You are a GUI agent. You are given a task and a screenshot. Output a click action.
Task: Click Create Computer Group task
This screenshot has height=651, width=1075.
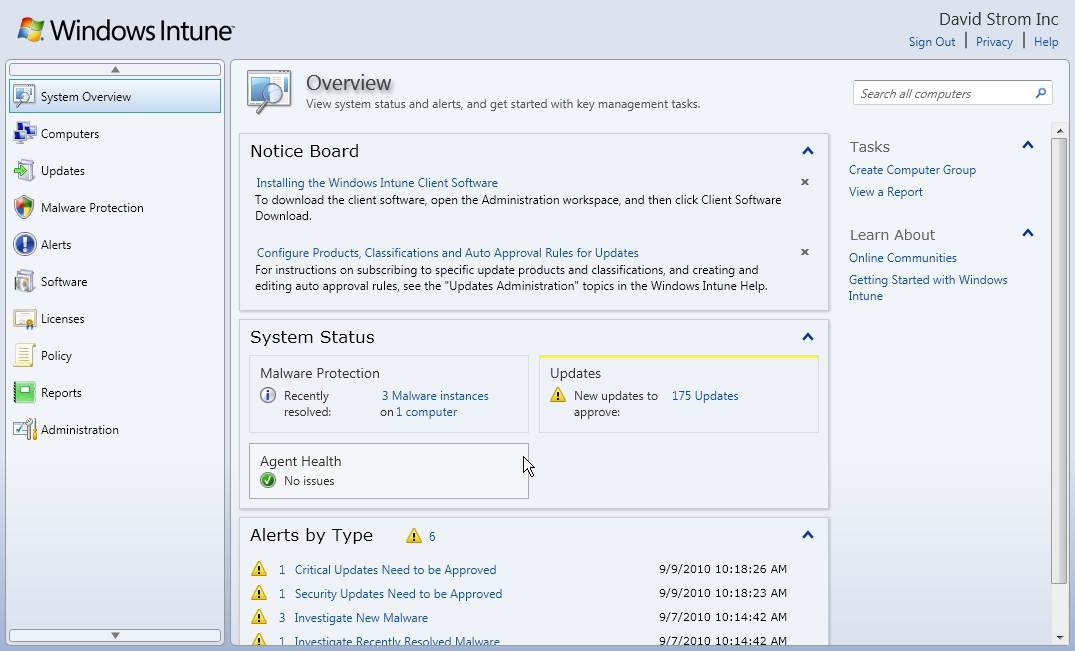pyautogui.click(x=912, y=170)
